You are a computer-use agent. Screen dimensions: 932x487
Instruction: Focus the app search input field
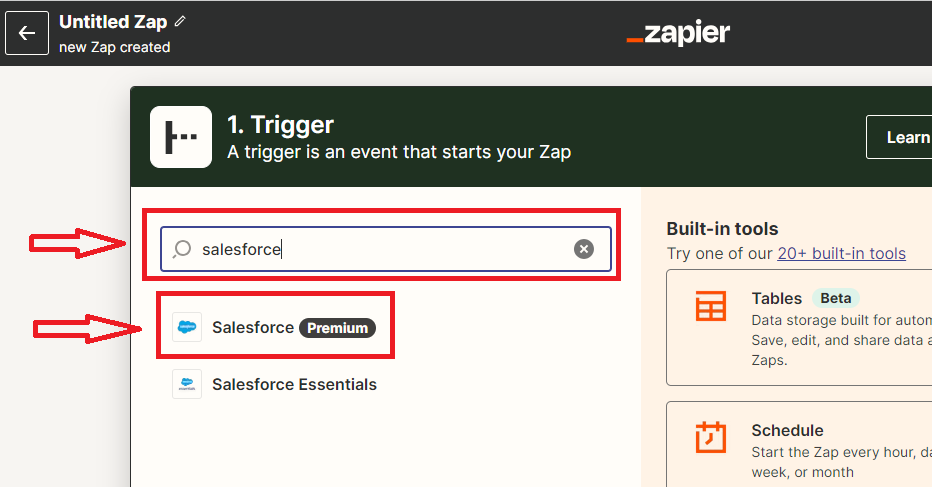386,249
